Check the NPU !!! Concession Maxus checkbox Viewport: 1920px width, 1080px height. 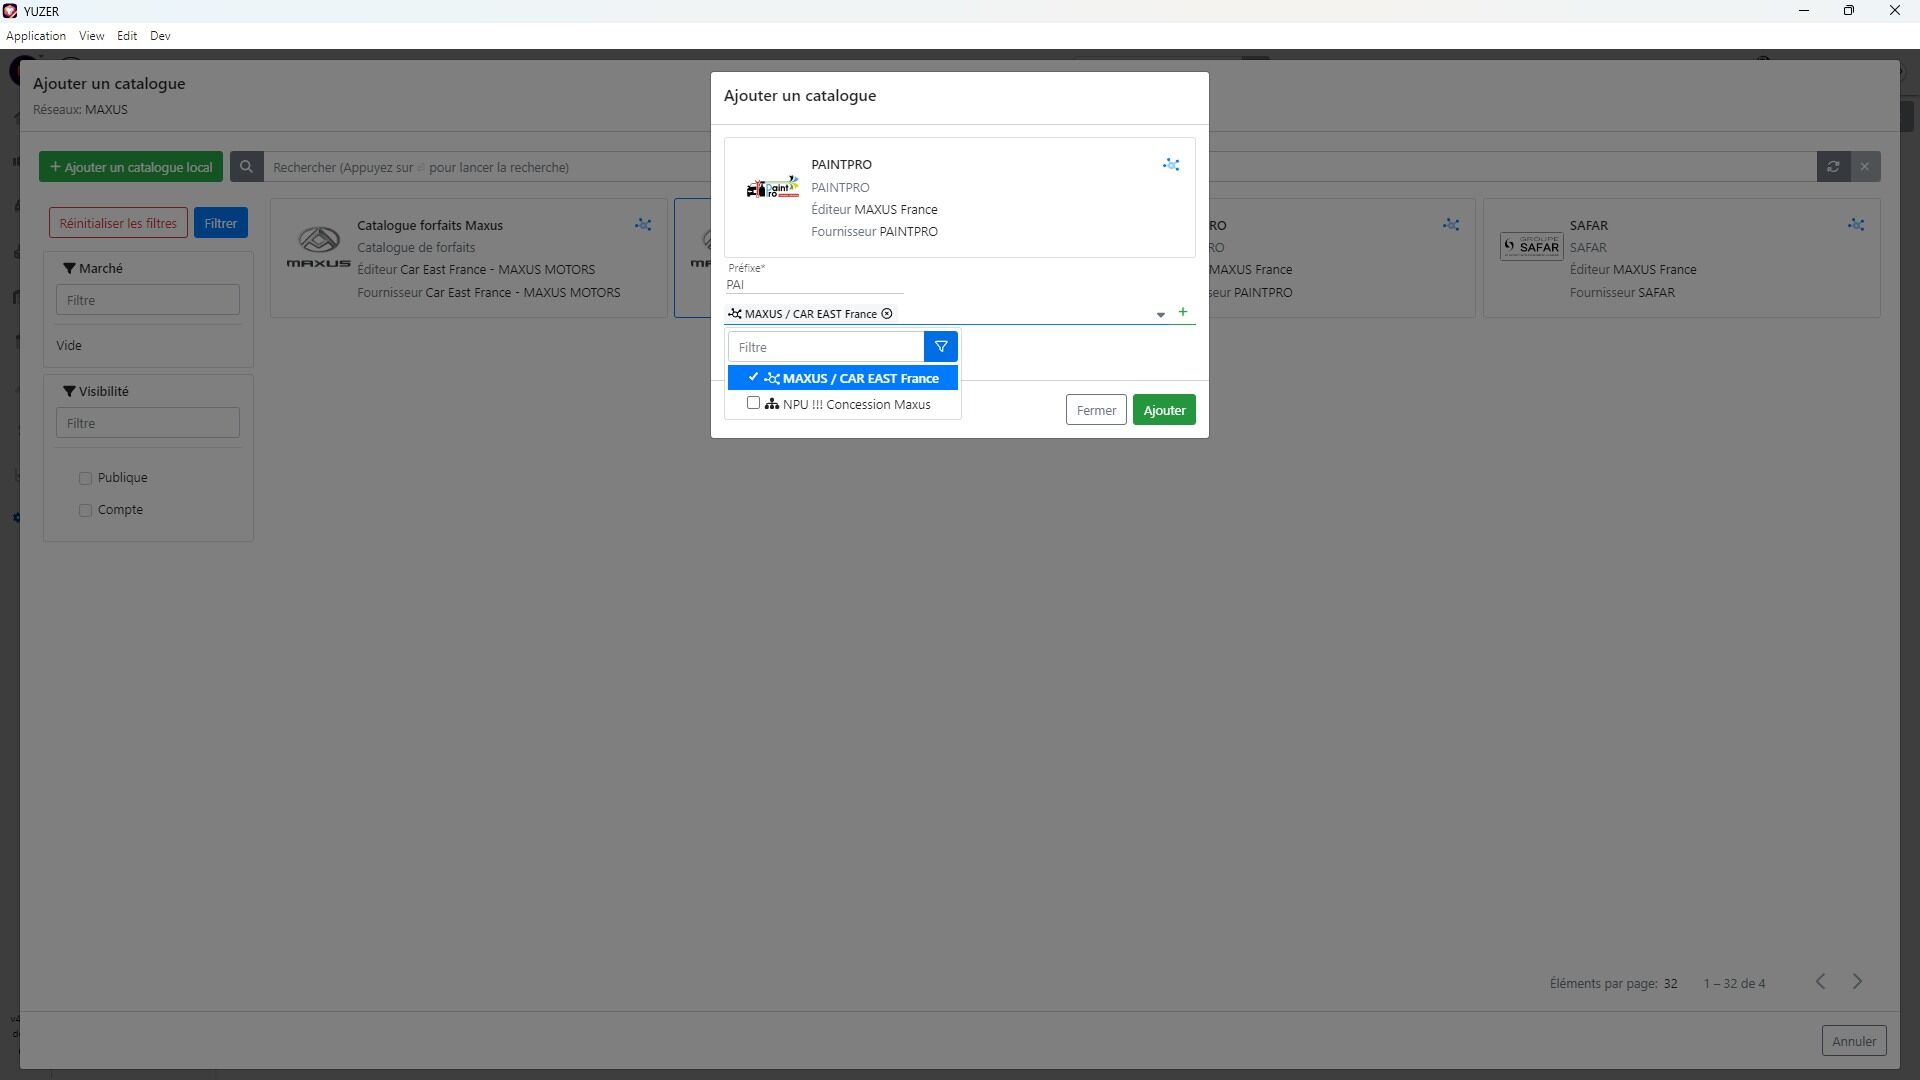coord(754,403)
